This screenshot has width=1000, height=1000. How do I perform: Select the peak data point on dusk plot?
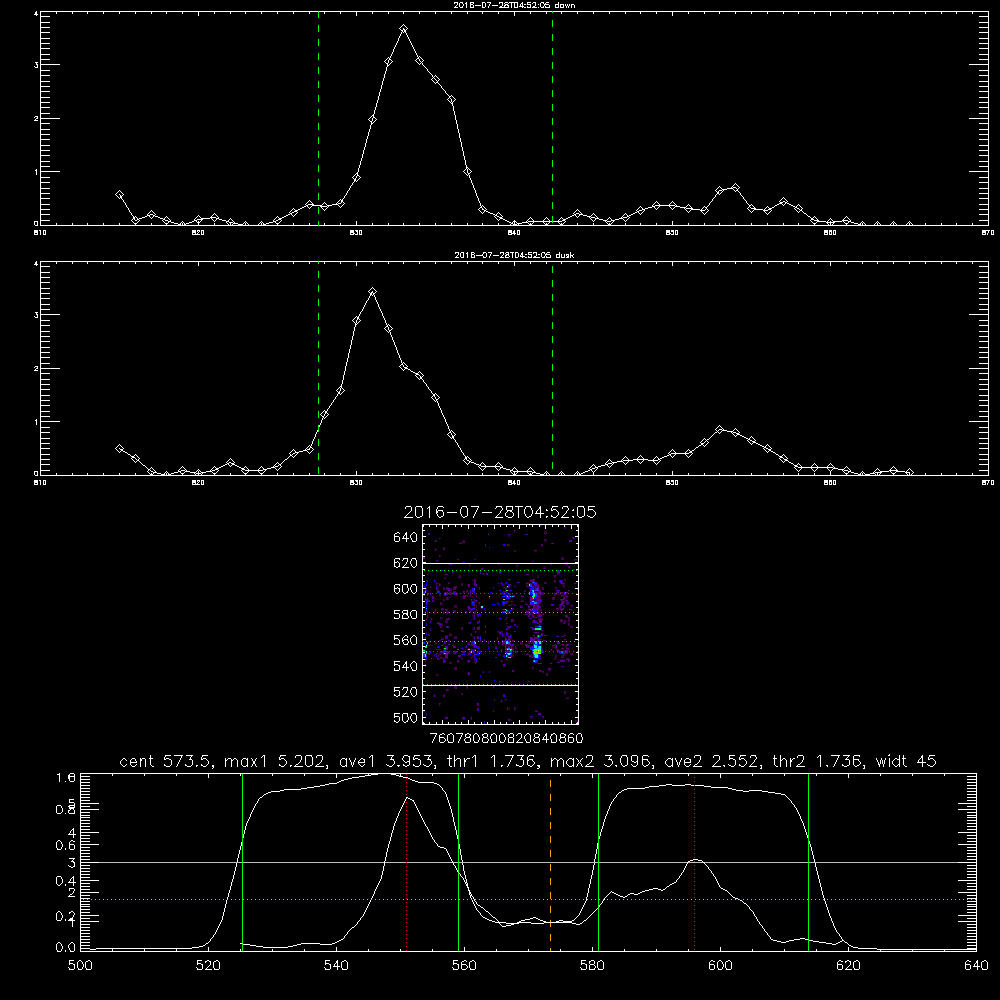[372, 291]
